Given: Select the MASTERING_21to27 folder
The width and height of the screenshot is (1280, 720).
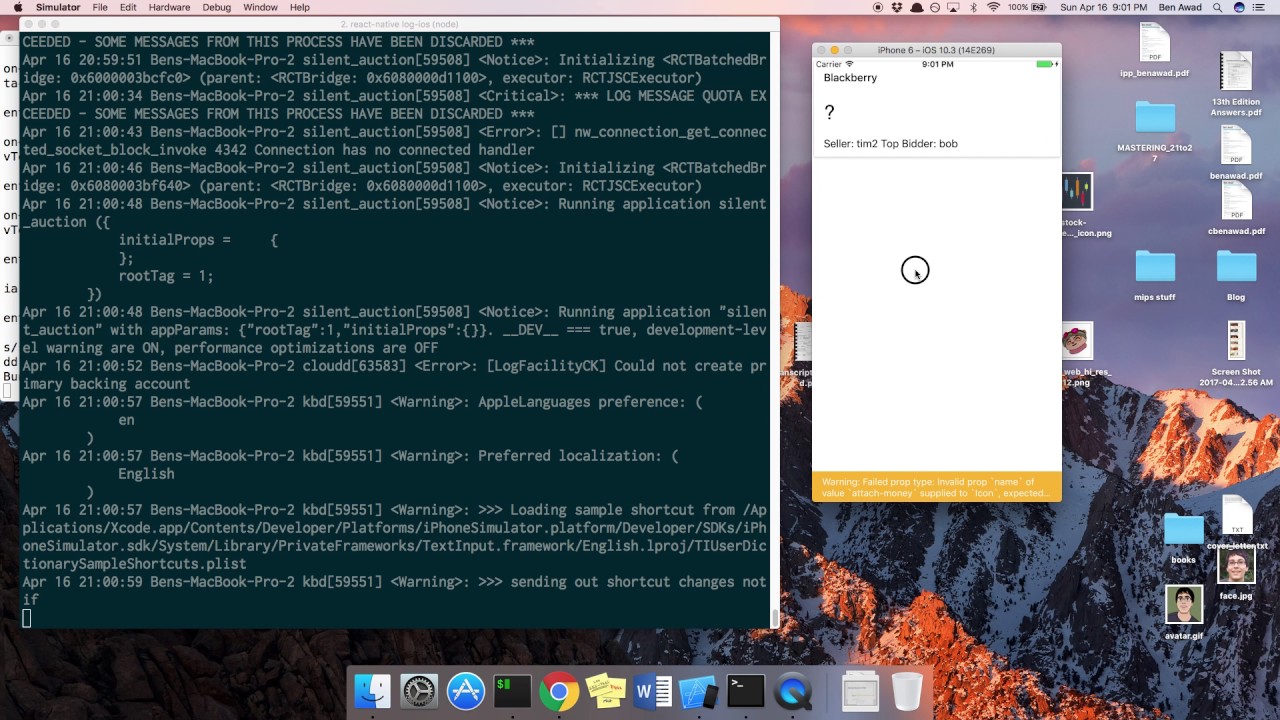Looking at the screenshot, I should pyautogui.click(x=1154, y=131).
